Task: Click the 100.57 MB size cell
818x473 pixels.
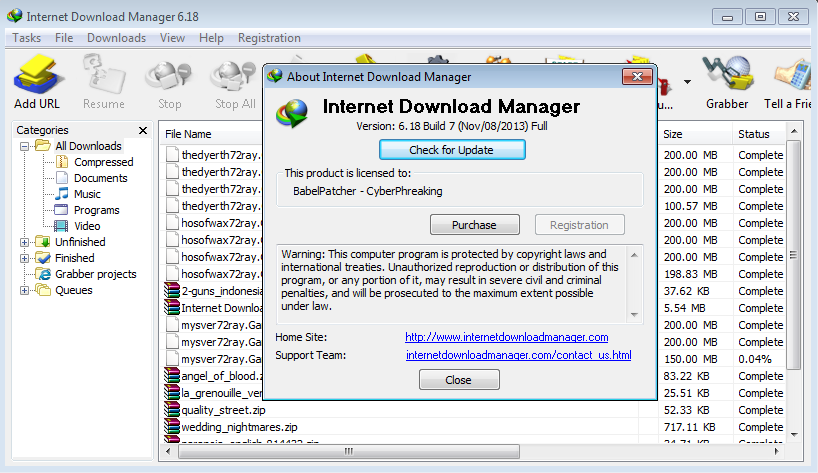Action: tap(691, 206)
